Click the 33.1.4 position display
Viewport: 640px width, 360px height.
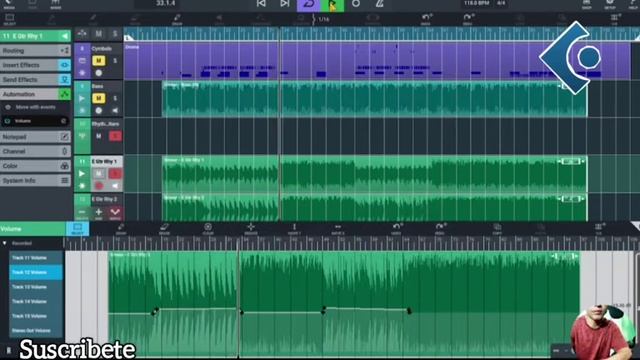pos(166,4)
